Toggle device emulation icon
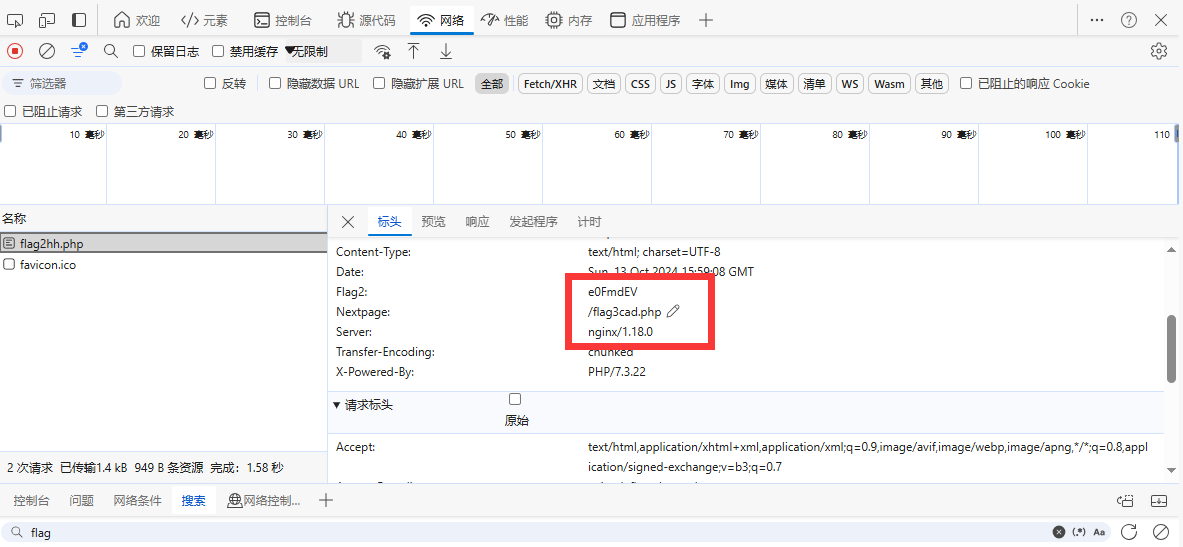 pyautogui.click(x=48, y=20)
